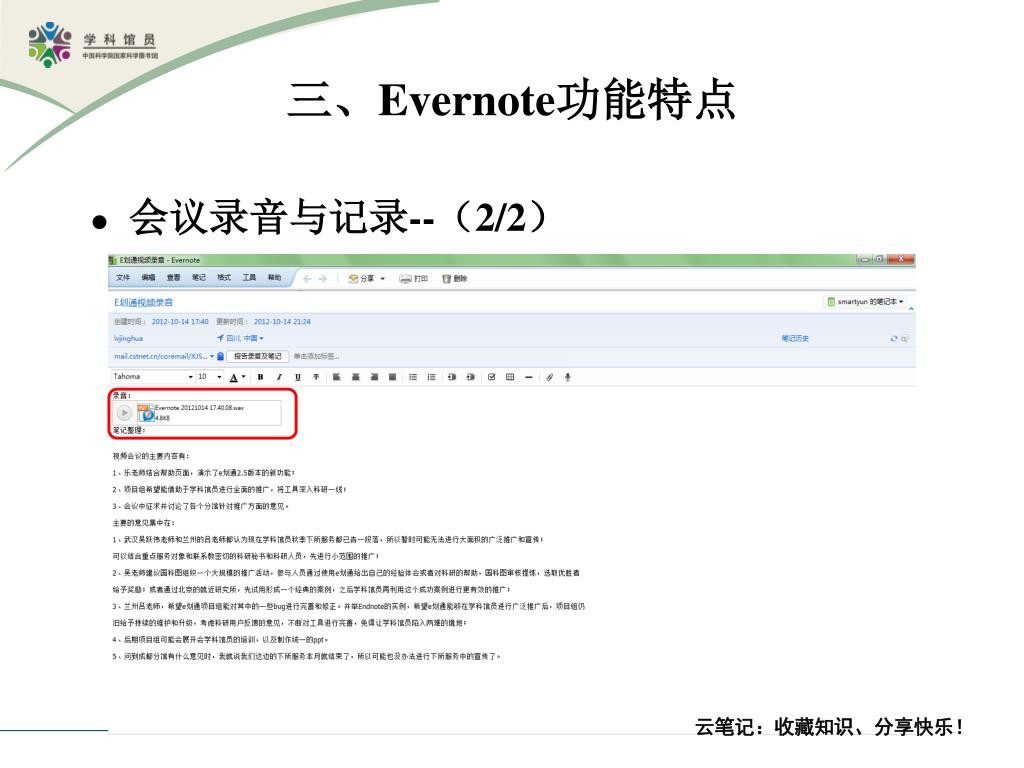Start audio recording with microphone icon
The image size is (1024, 768).
(x=568, y=377)
